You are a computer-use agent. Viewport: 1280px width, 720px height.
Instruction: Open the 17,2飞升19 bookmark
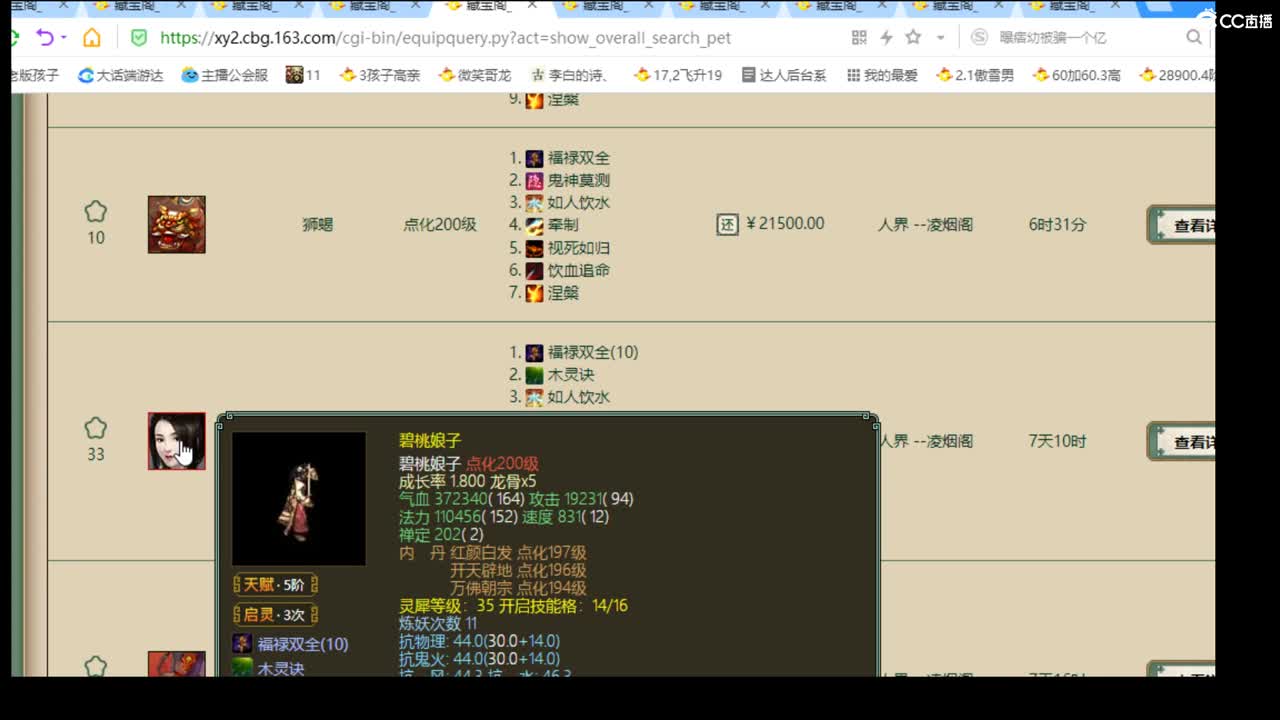[678, 75]
